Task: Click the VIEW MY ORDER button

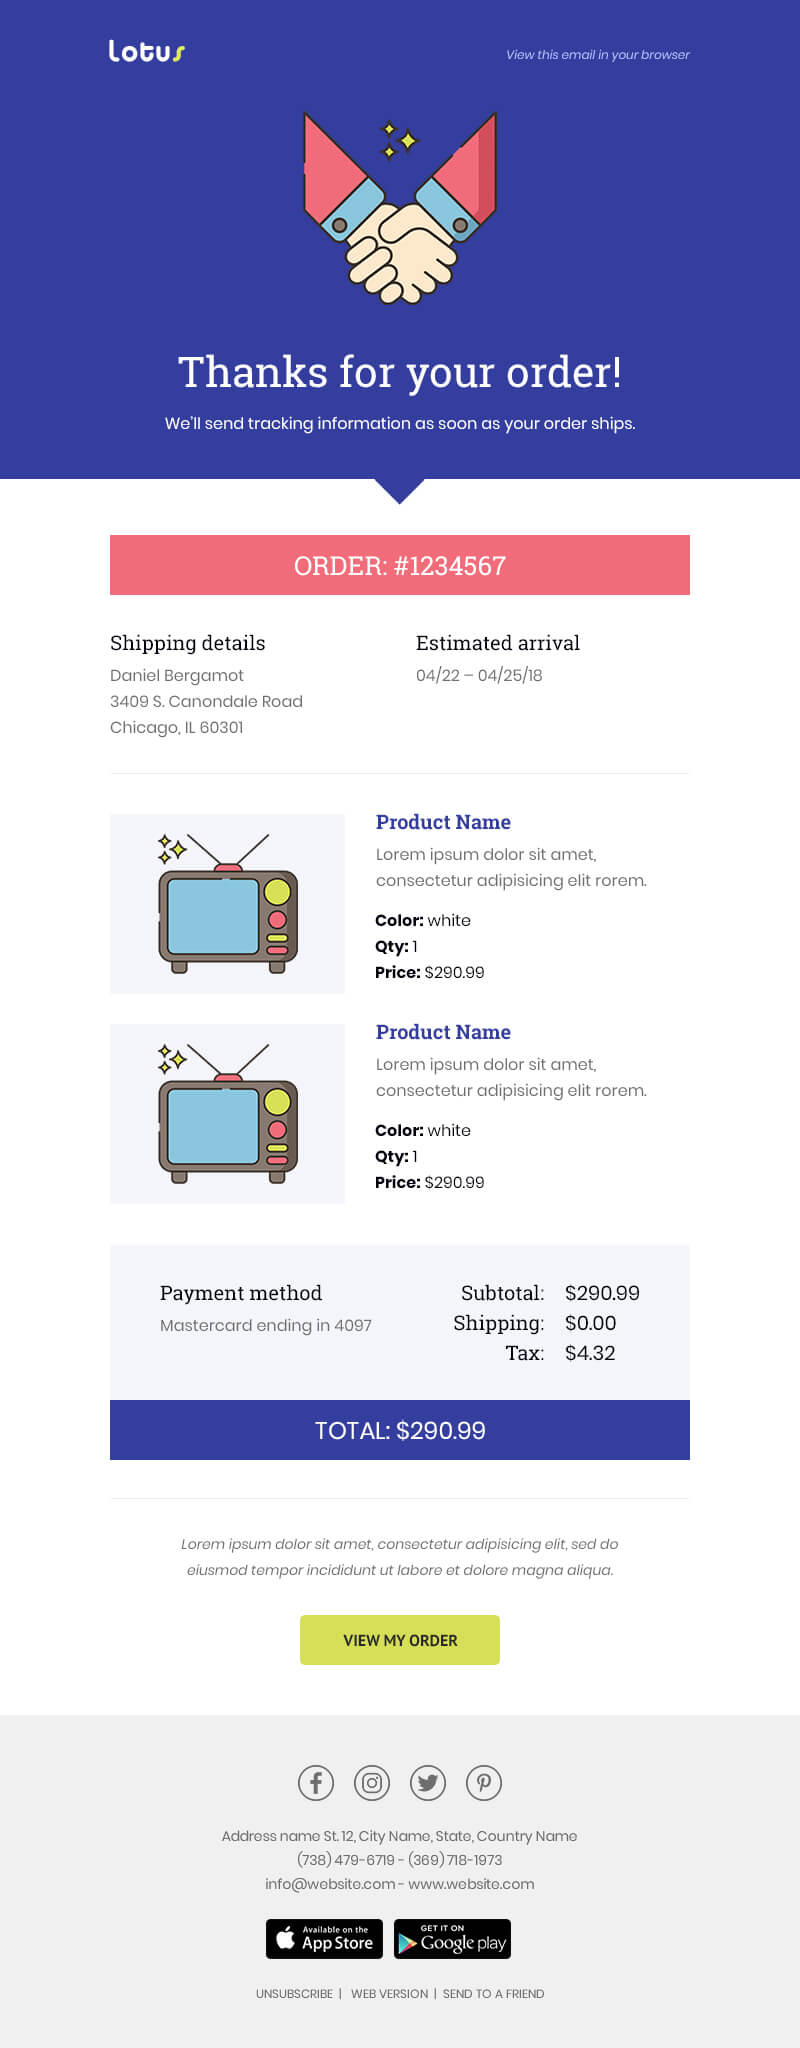Action: (x=400, y=1640)
